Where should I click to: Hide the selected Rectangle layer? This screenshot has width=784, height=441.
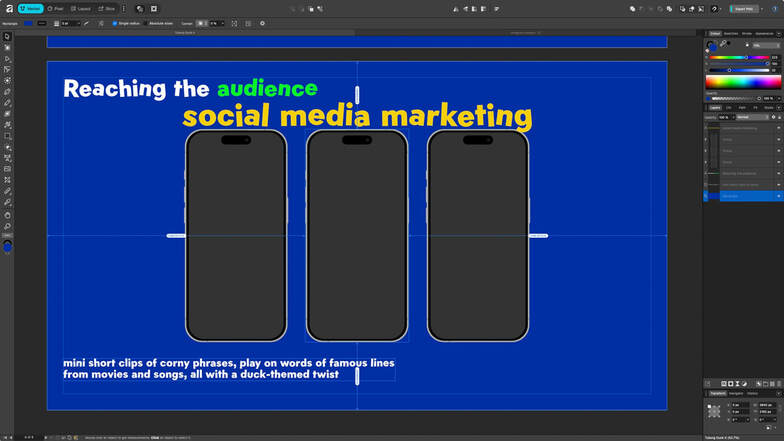pyautogui.click(x=778, y=196)
